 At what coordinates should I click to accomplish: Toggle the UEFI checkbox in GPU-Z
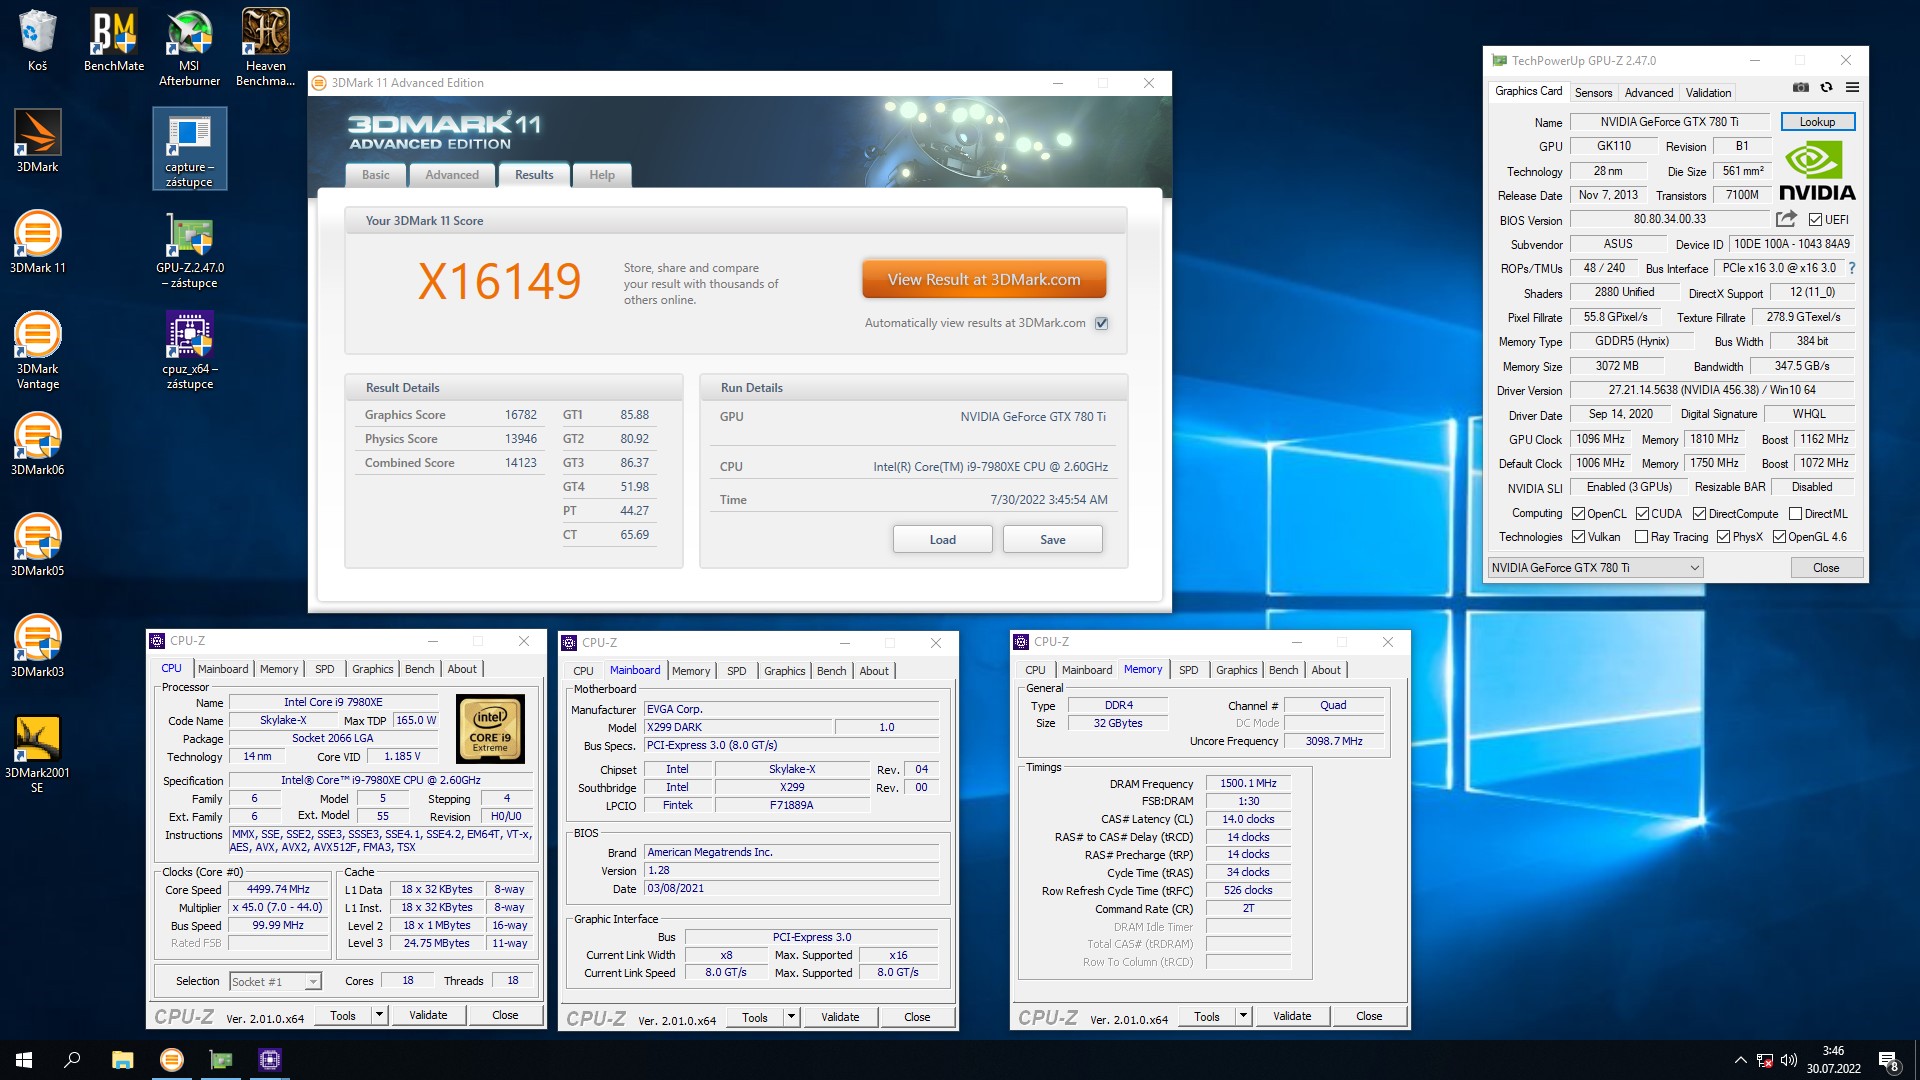(1815, 220)
